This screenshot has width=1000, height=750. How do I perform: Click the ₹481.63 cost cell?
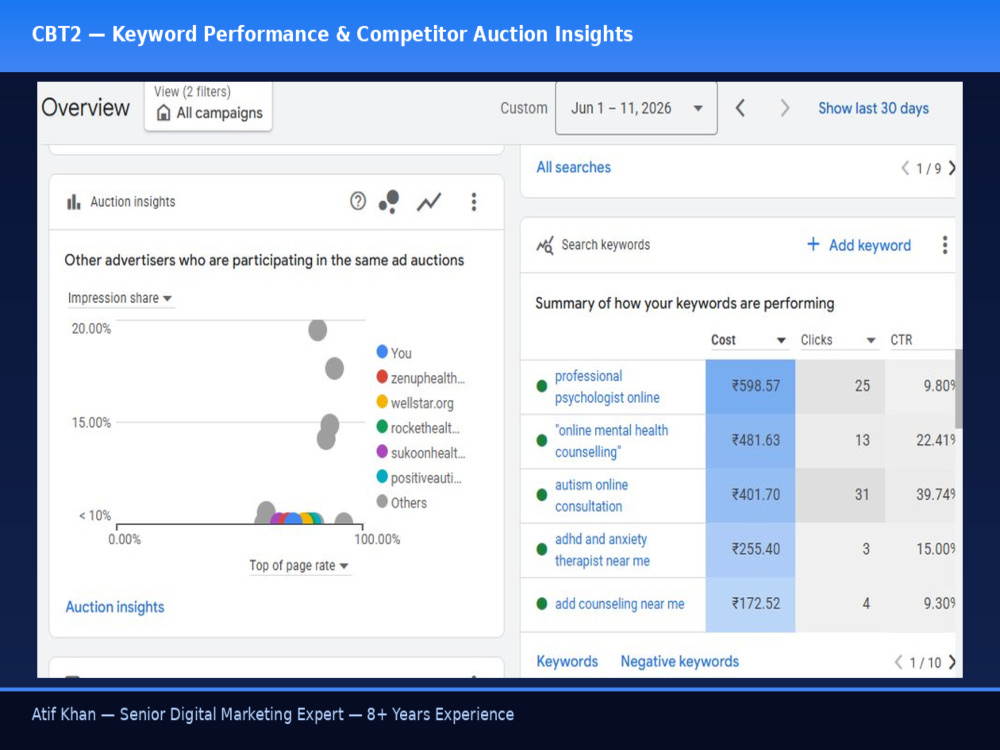click(750, 441)
